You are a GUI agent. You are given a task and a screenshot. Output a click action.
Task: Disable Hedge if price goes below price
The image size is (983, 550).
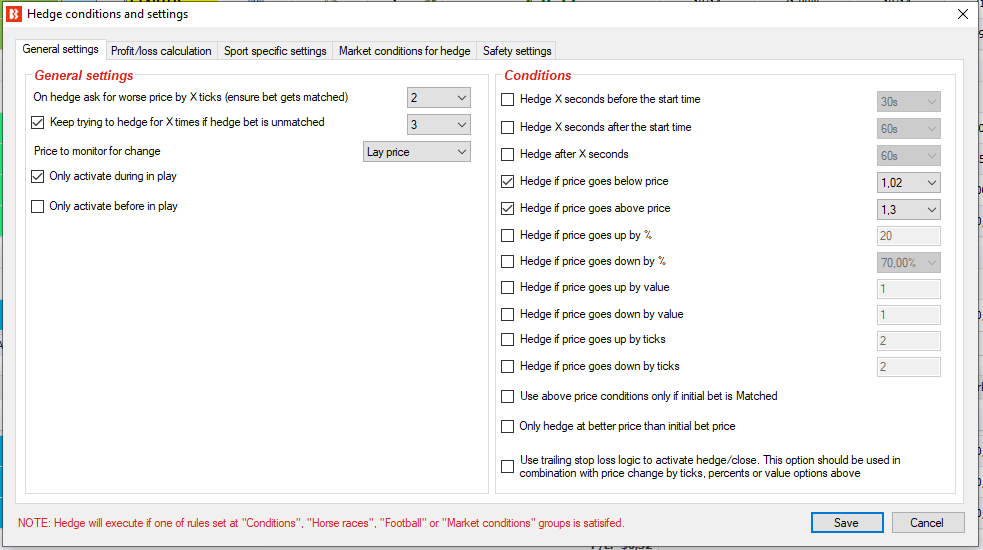tap(508, 181)
